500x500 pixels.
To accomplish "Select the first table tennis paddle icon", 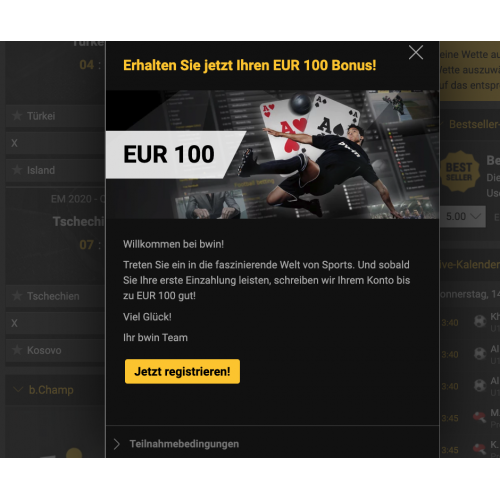I will coord(480,417).
